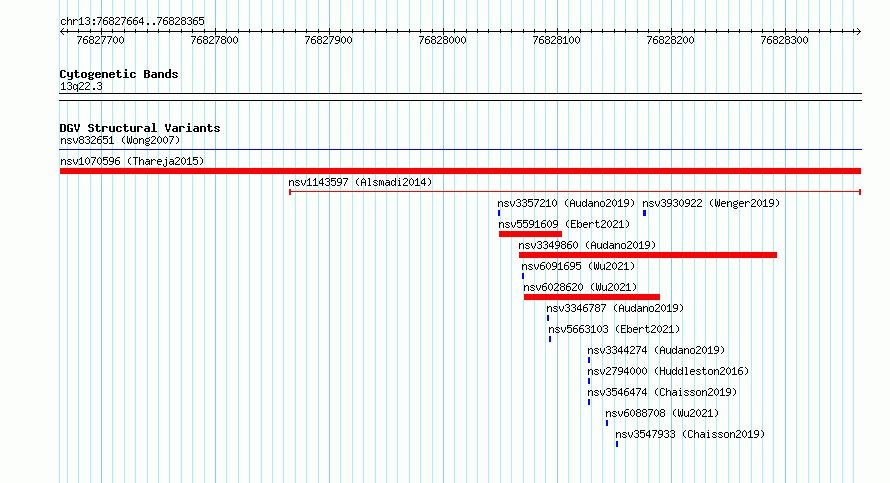Click the nsv832651 (Wong2007) variant label
The width and height of the screenshot is (890, 483).
coord(120,140)
